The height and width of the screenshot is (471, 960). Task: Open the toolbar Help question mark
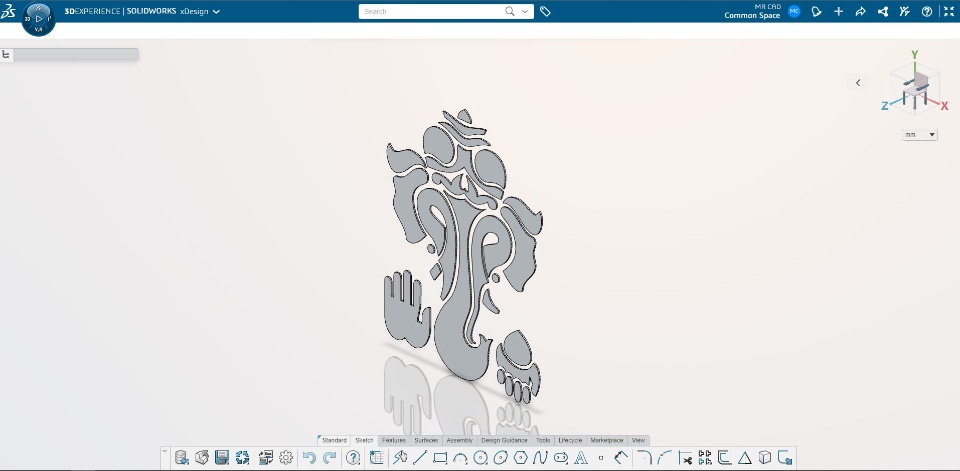tap(353, 458)
